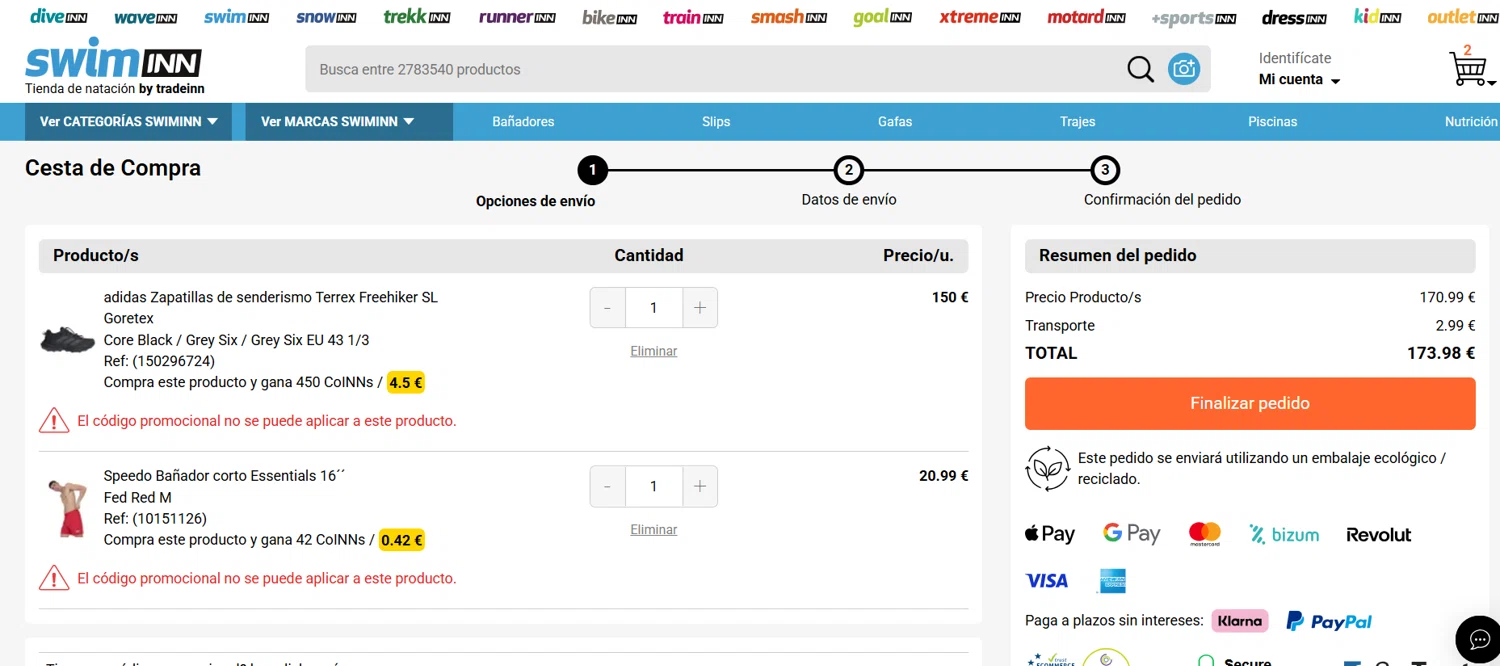Image resolution: width=1500 pixels, height=666 pixels.
Task: Click the Google Pay payment logo
Action: pyautogui.click(x=1132, y=534)
